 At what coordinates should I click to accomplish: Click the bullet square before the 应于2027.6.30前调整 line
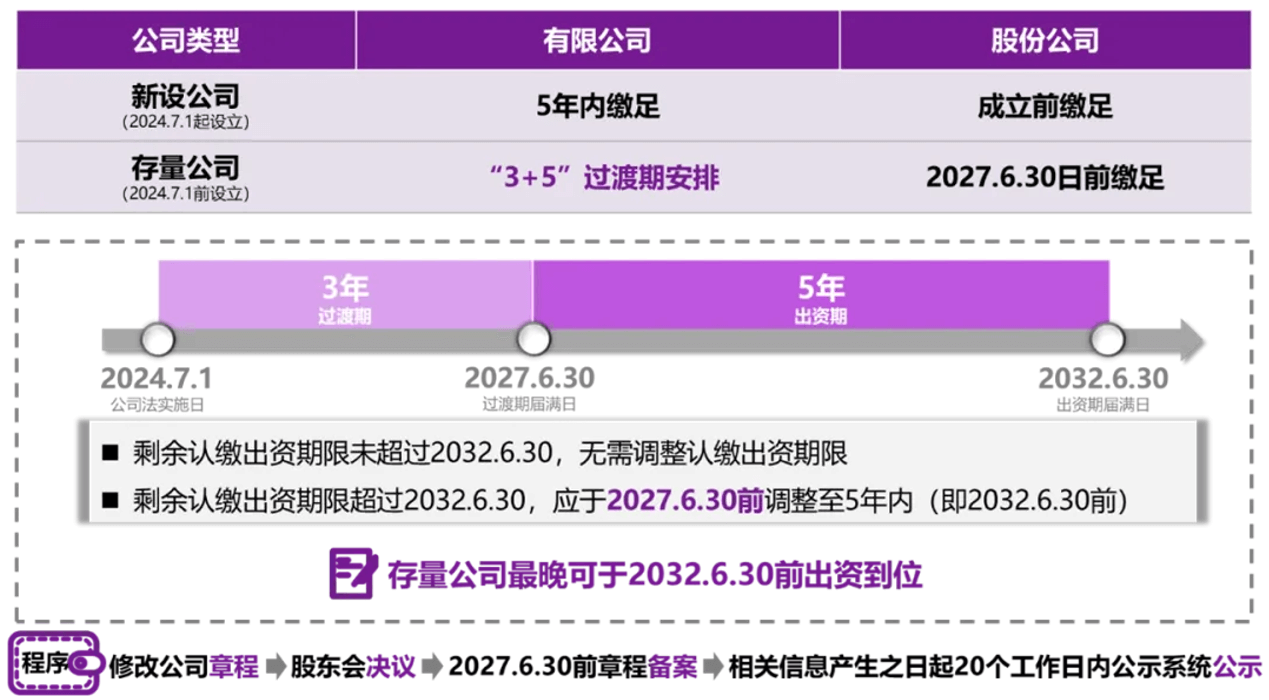(110, 500)
